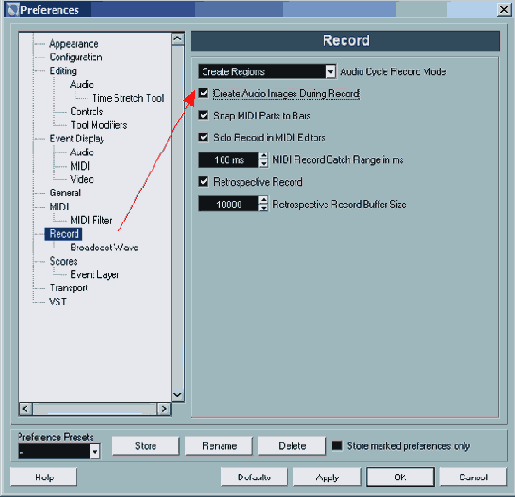Select MIDI Filter tree entry
The width and height of the screenshot is (515, 497).
tap(91, 220)
